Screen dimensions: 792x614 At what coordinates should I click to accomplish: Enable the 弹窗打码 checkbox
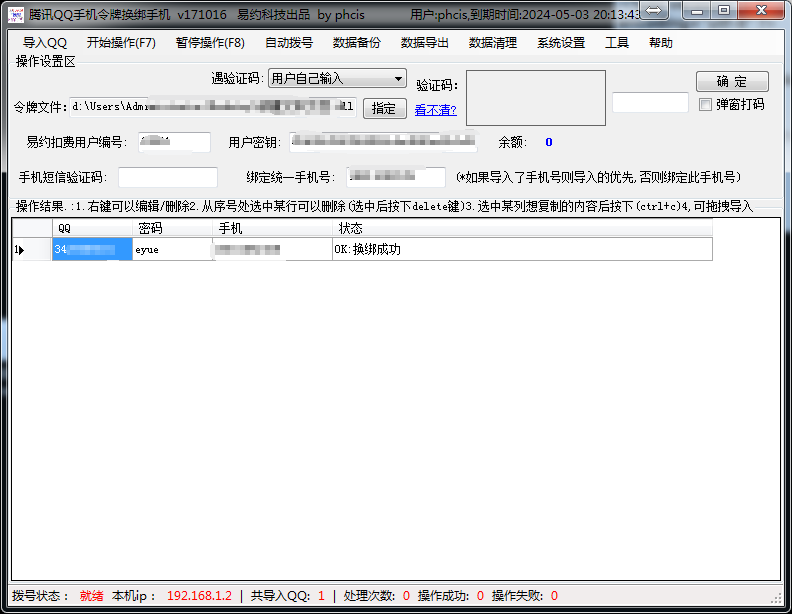[705, 105]
